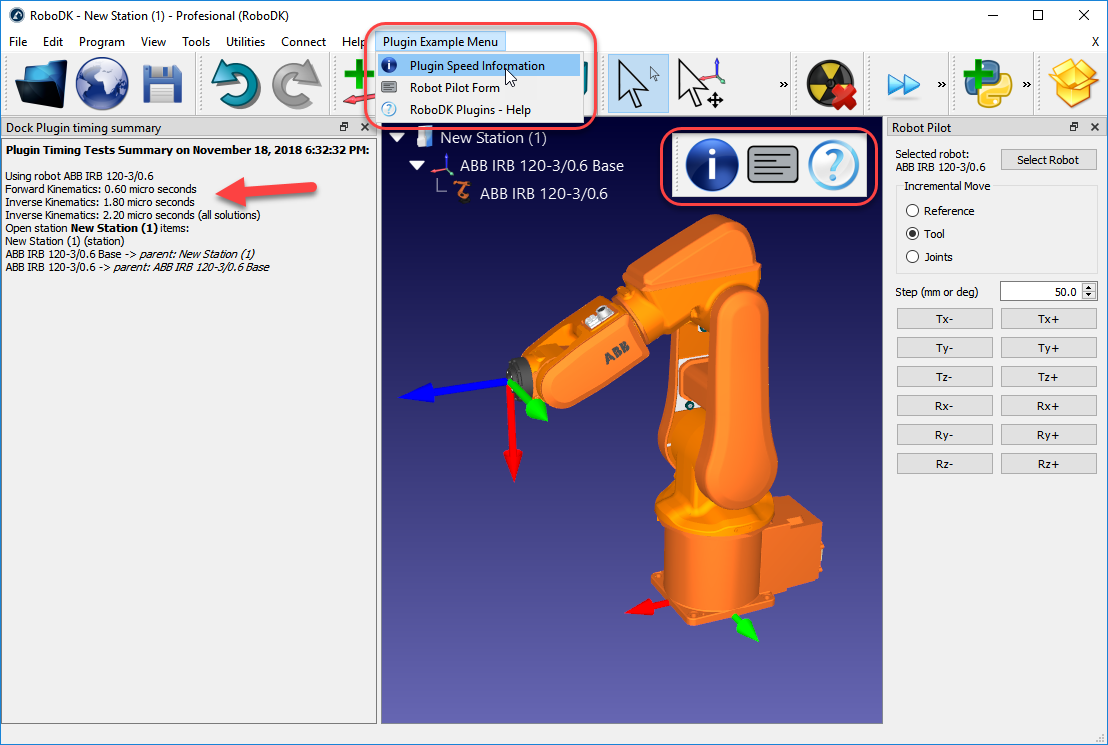Select the Joints radio button
Screen dimensions: 1108x745
[912, 257]
